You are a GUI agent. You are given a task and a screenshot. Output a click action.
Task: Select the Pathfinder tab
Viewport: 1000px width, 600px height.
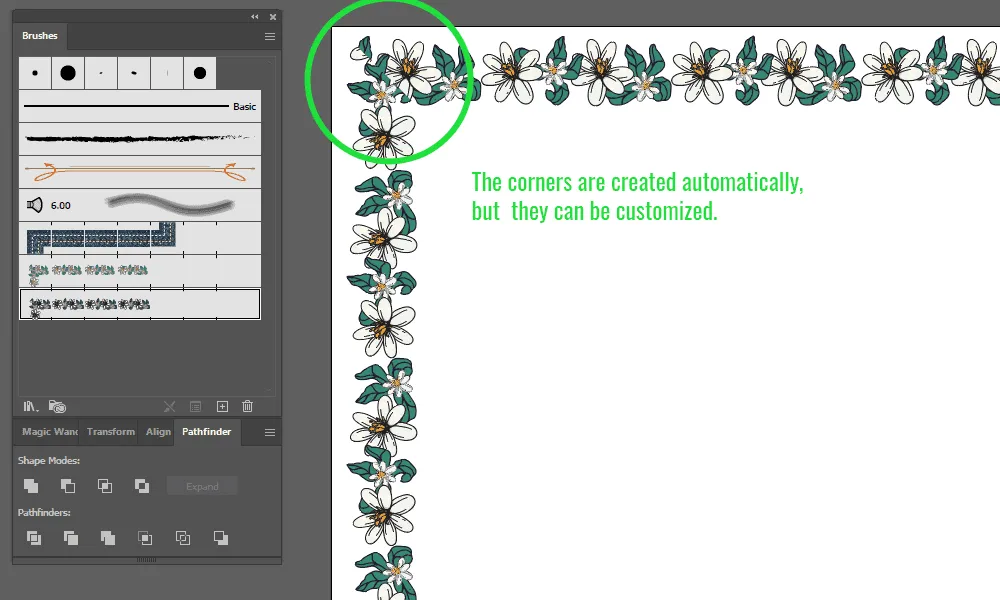click(x=207, y=432)
